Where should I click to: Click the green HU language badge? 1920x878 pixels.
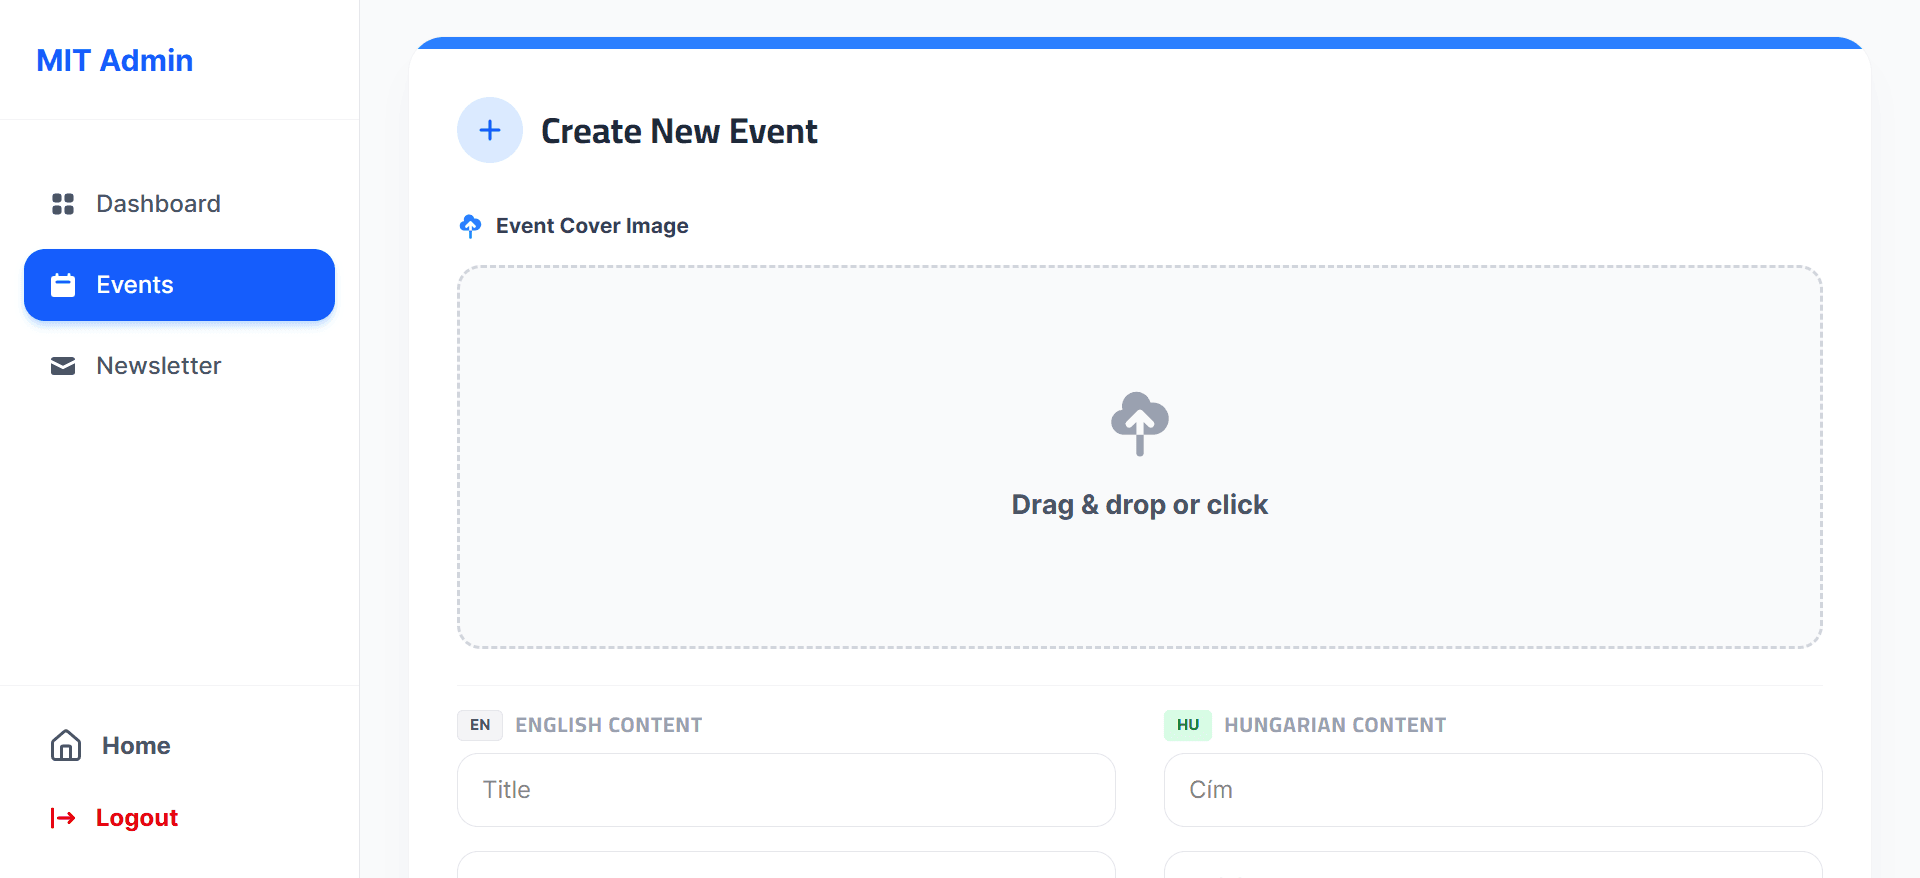coord(1187,725)
